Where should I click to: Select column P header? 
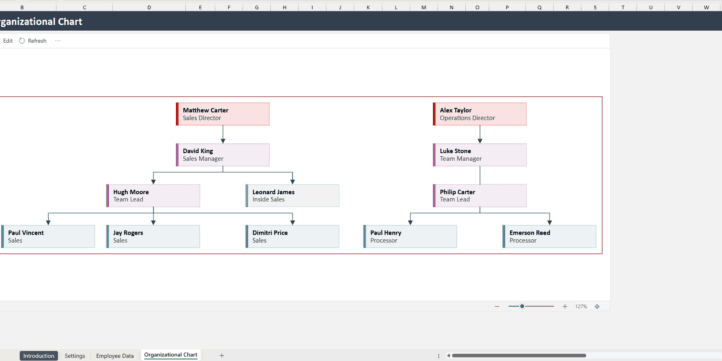click(507, 7)
